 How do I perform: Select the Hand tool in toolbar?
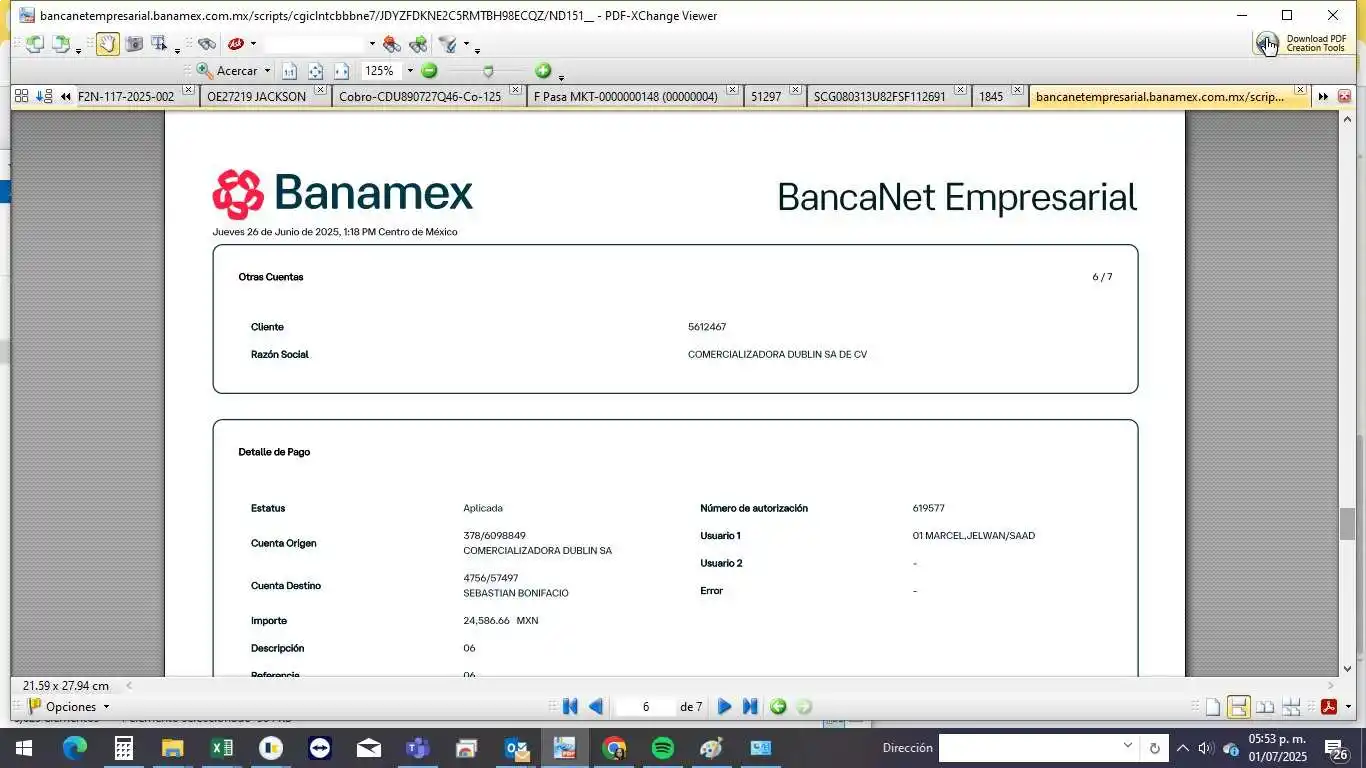[107, 44]
